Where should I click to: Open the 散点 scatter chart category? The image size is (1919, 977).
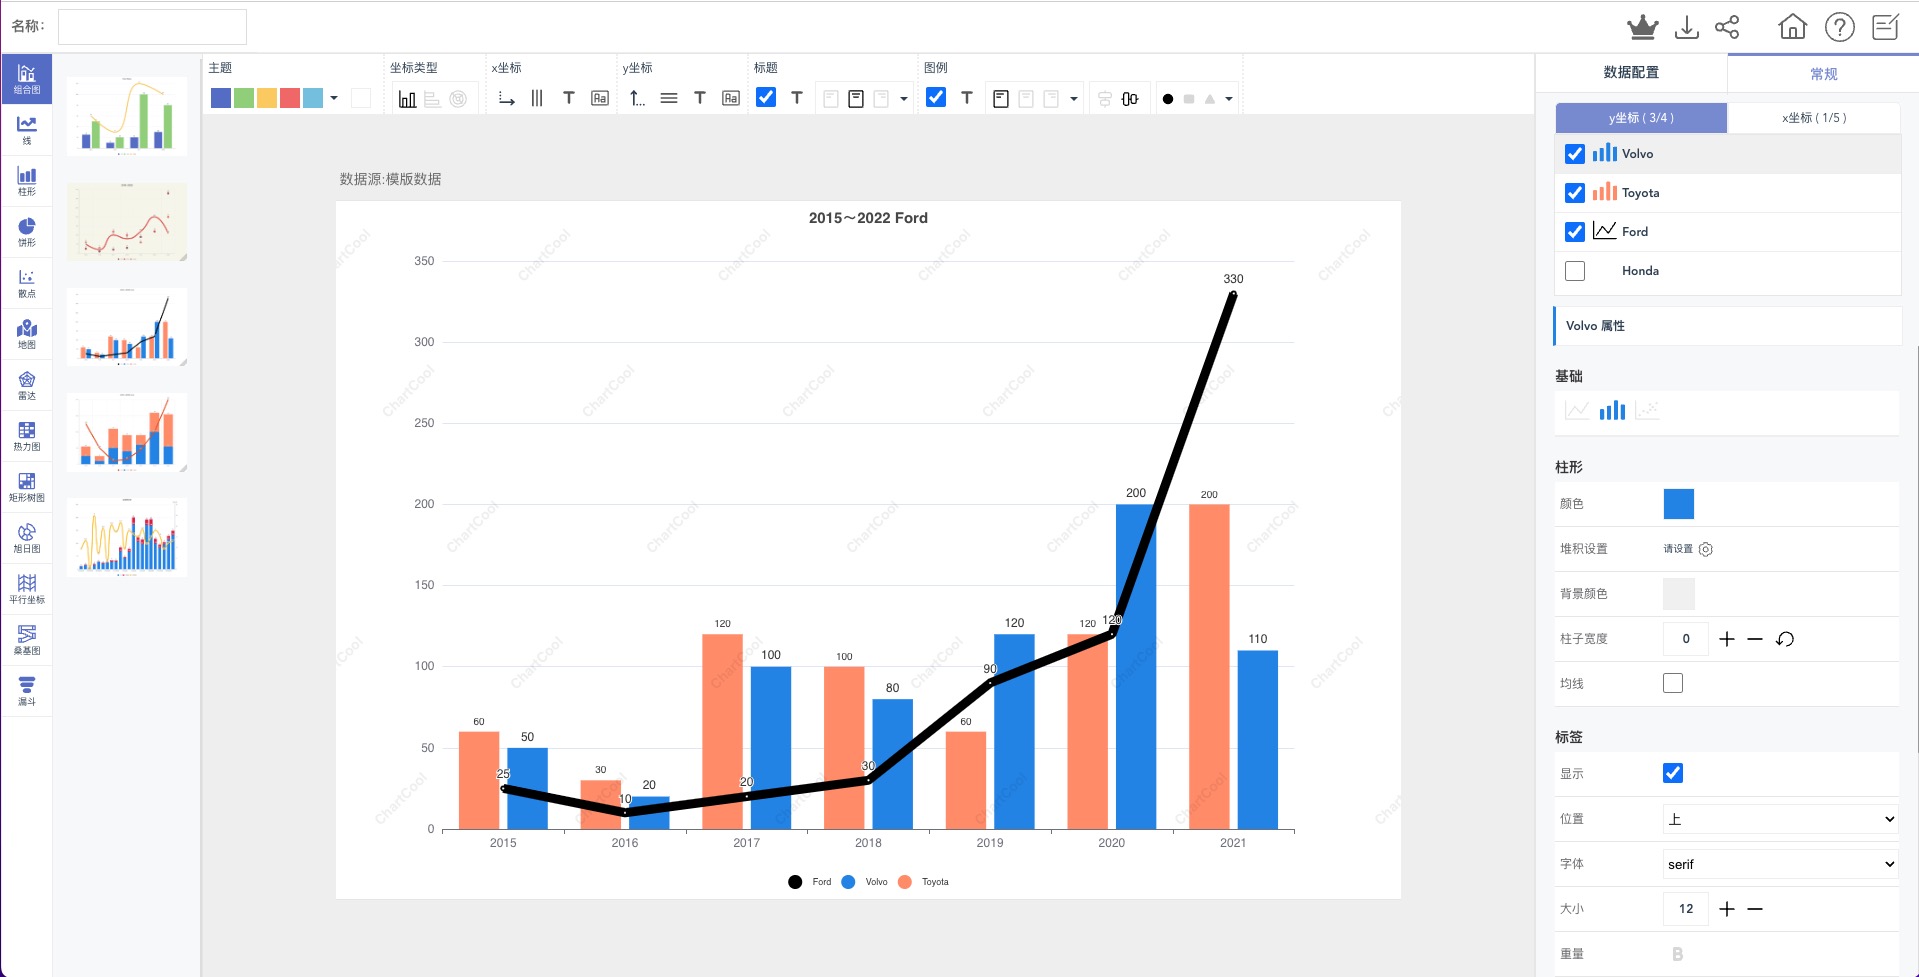[27, 283]
